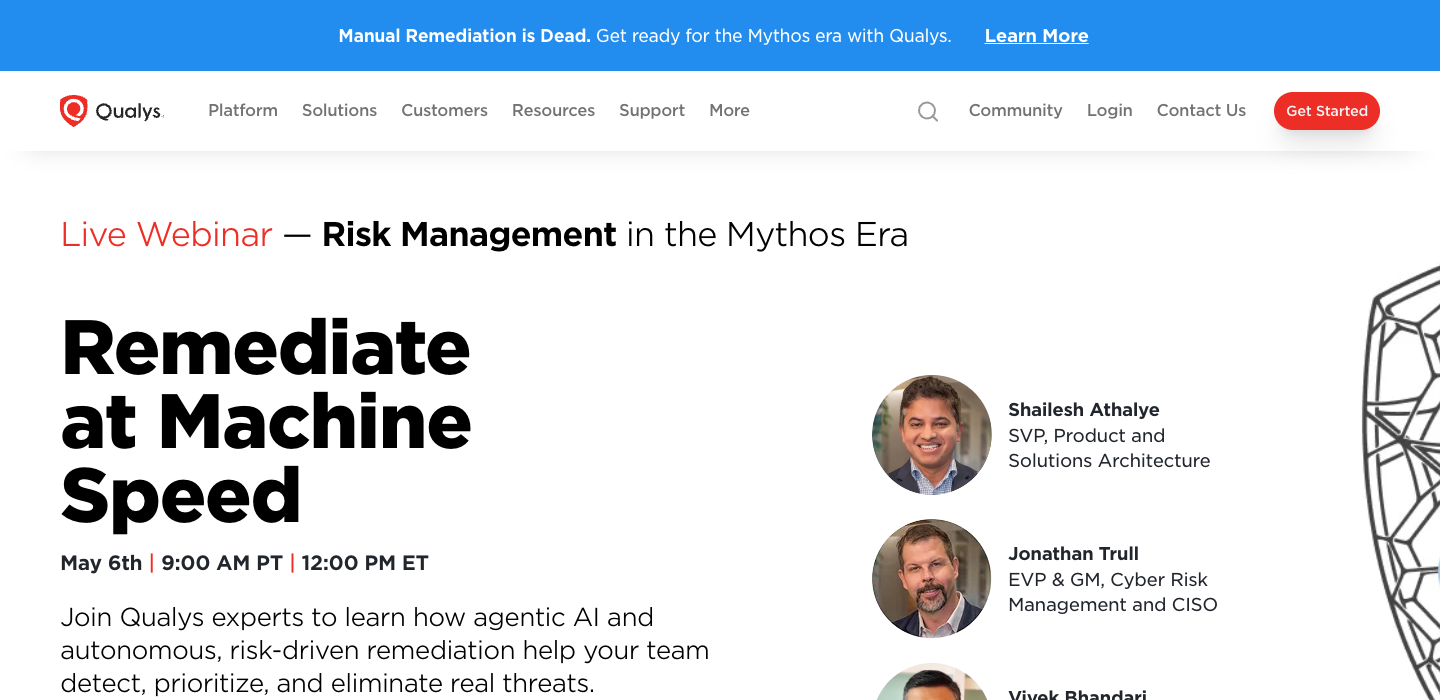
Task: Go to the Community link
Action: point(1015,111)
